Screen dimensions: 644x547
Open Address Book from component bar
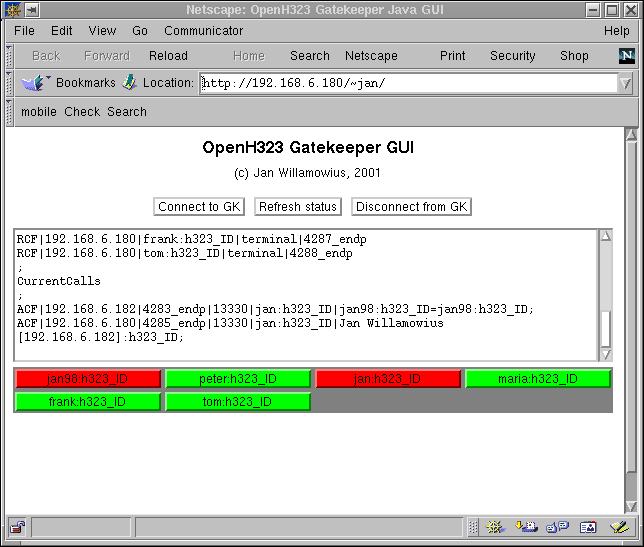588,527
